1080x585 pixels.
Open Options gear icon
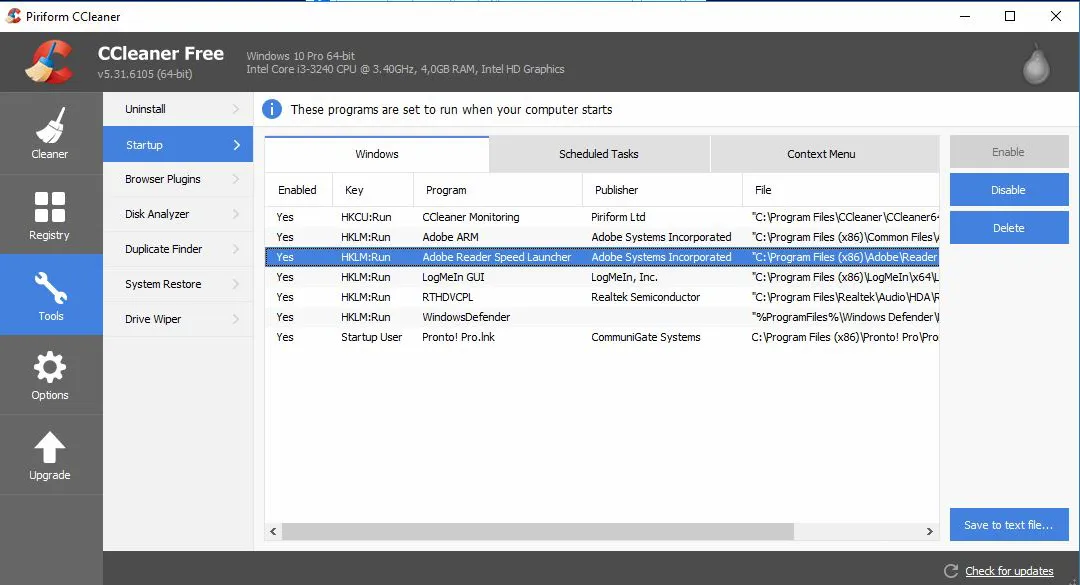click(50, 368)
